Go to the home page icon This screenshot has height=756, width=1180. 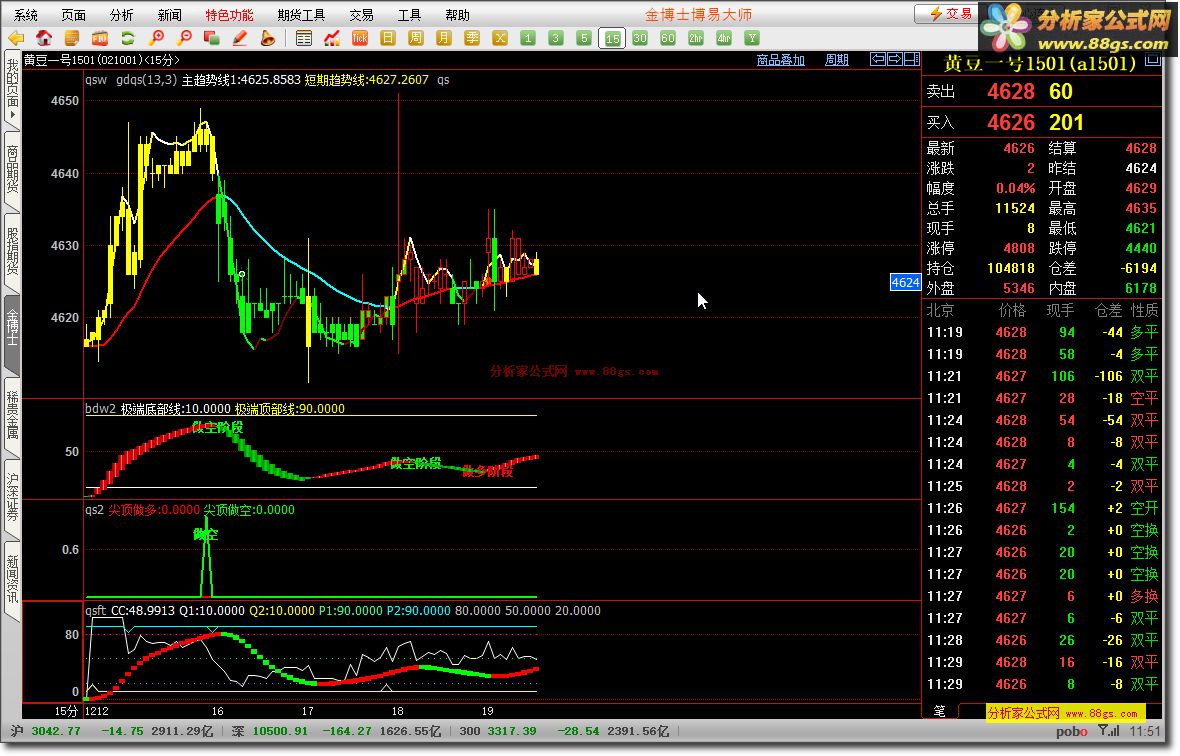[x=44, y=38]
